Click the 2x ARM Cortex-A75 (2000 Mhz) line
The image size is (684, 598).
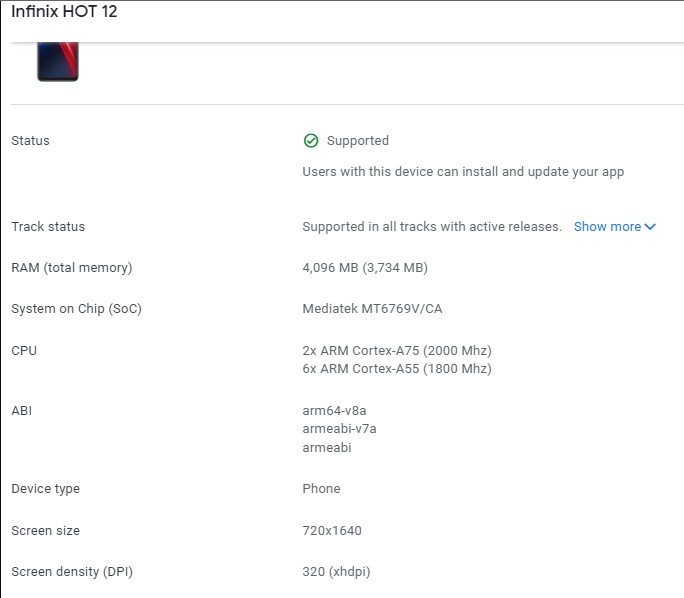(x=397, y=351)
